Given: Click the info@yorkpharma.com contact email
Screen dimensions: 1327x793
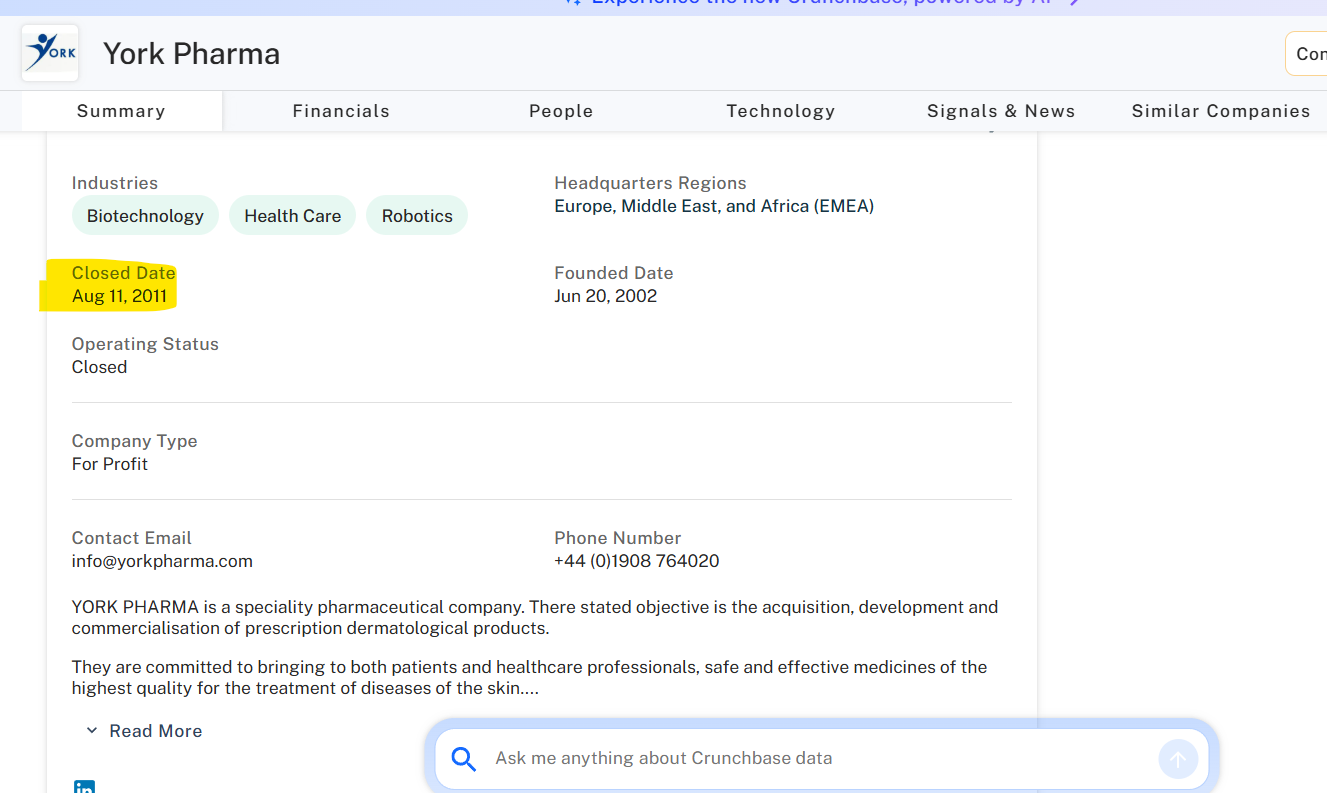Looking at the screenshot, I should 162,561.
